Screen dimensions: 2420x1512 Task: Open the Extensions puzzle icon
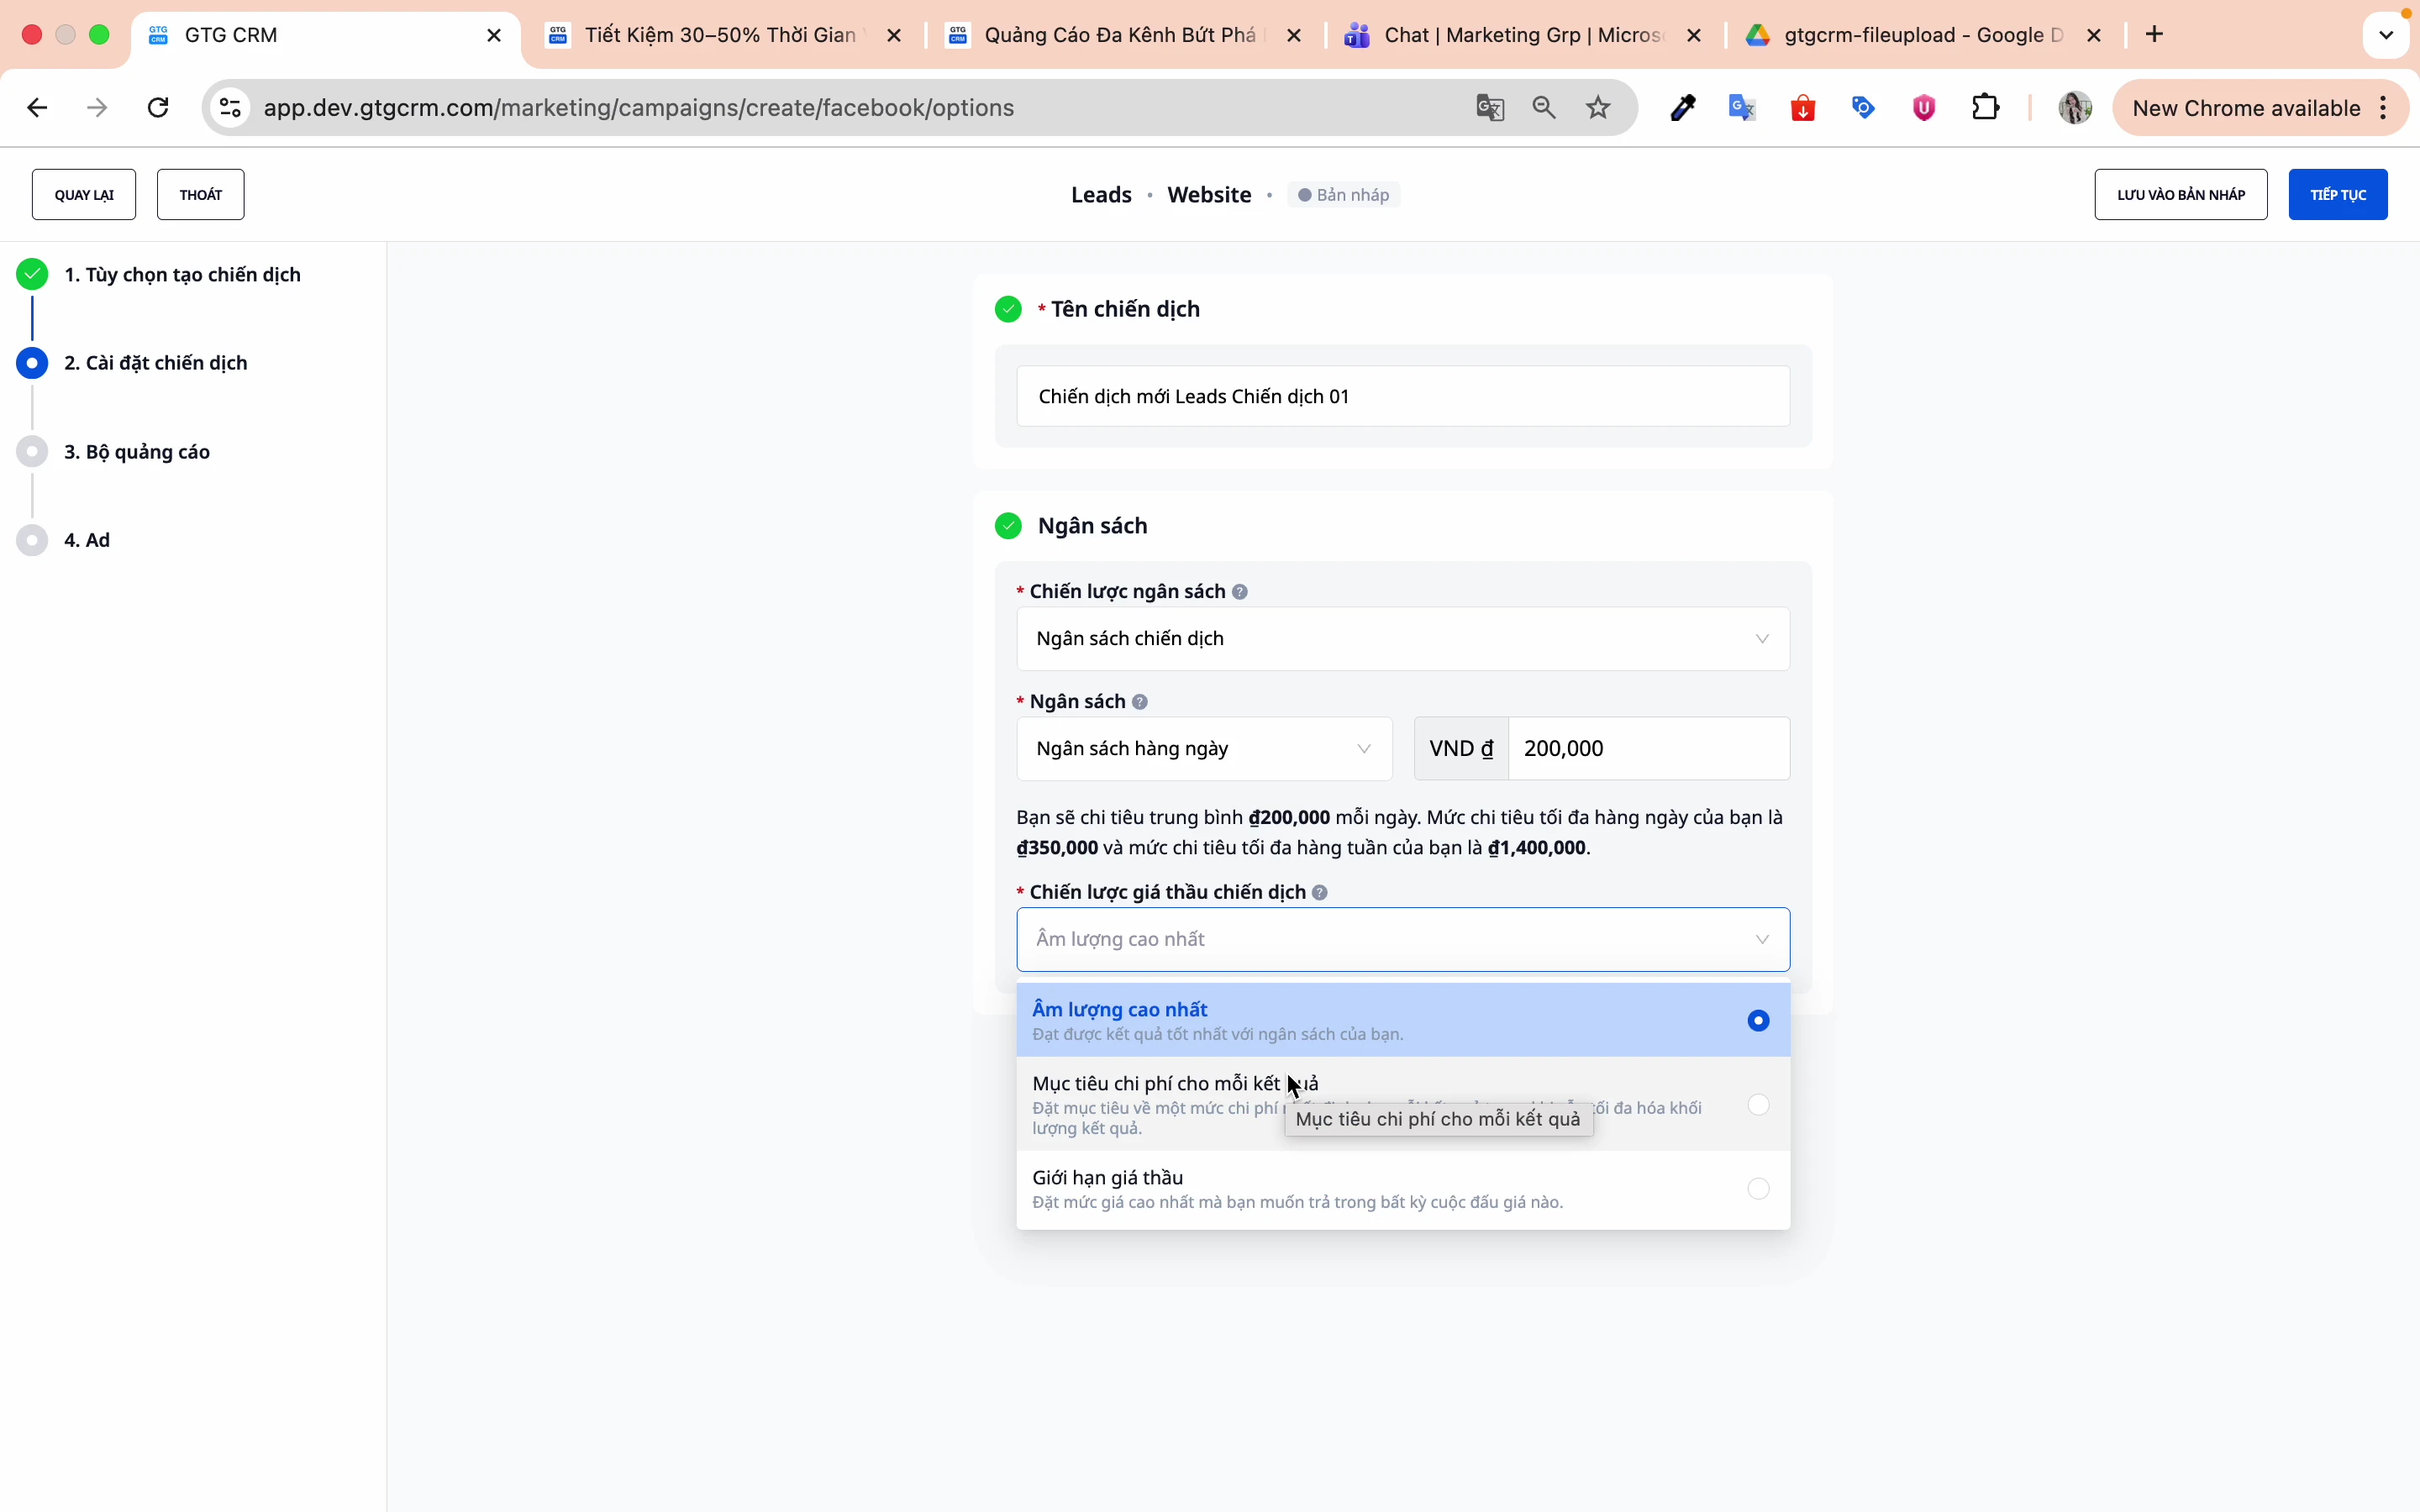tap(1986, 108)
